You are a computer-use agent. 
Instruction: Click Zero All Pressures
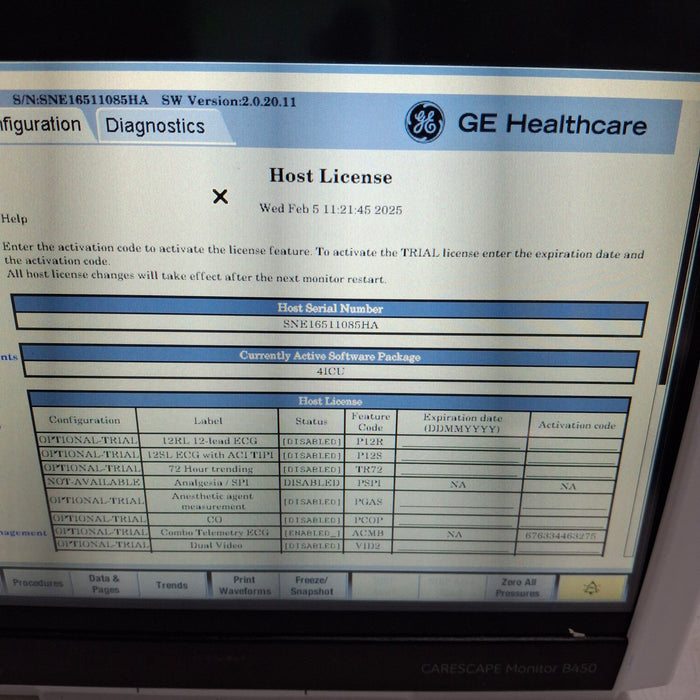coord(518,588)
